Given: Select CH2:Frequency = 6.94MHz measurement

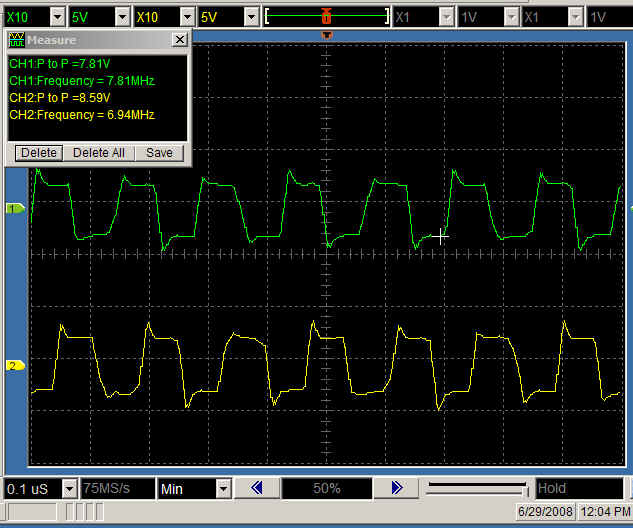Looking at the screenshot, I should click(x=82, y=115).
